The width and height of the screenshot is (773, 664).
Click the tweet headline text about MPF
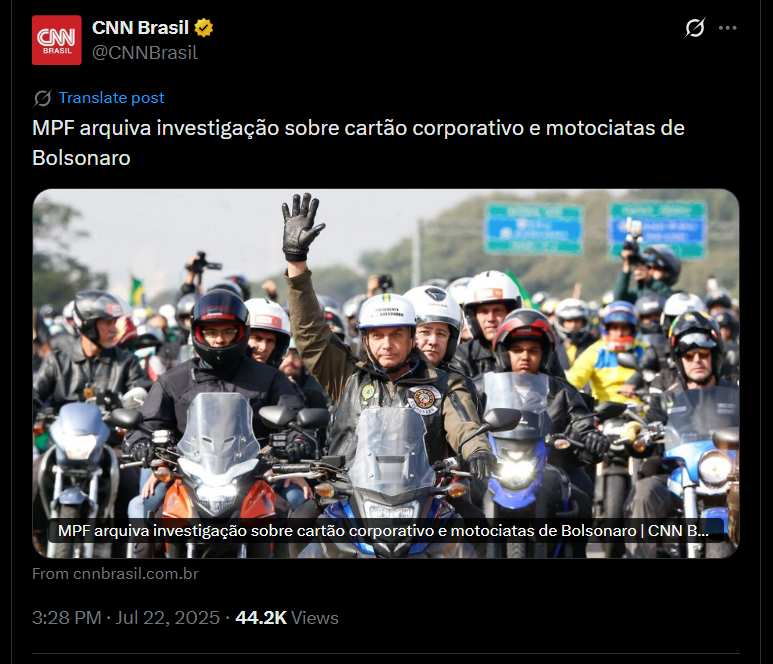tap(358, 143)
